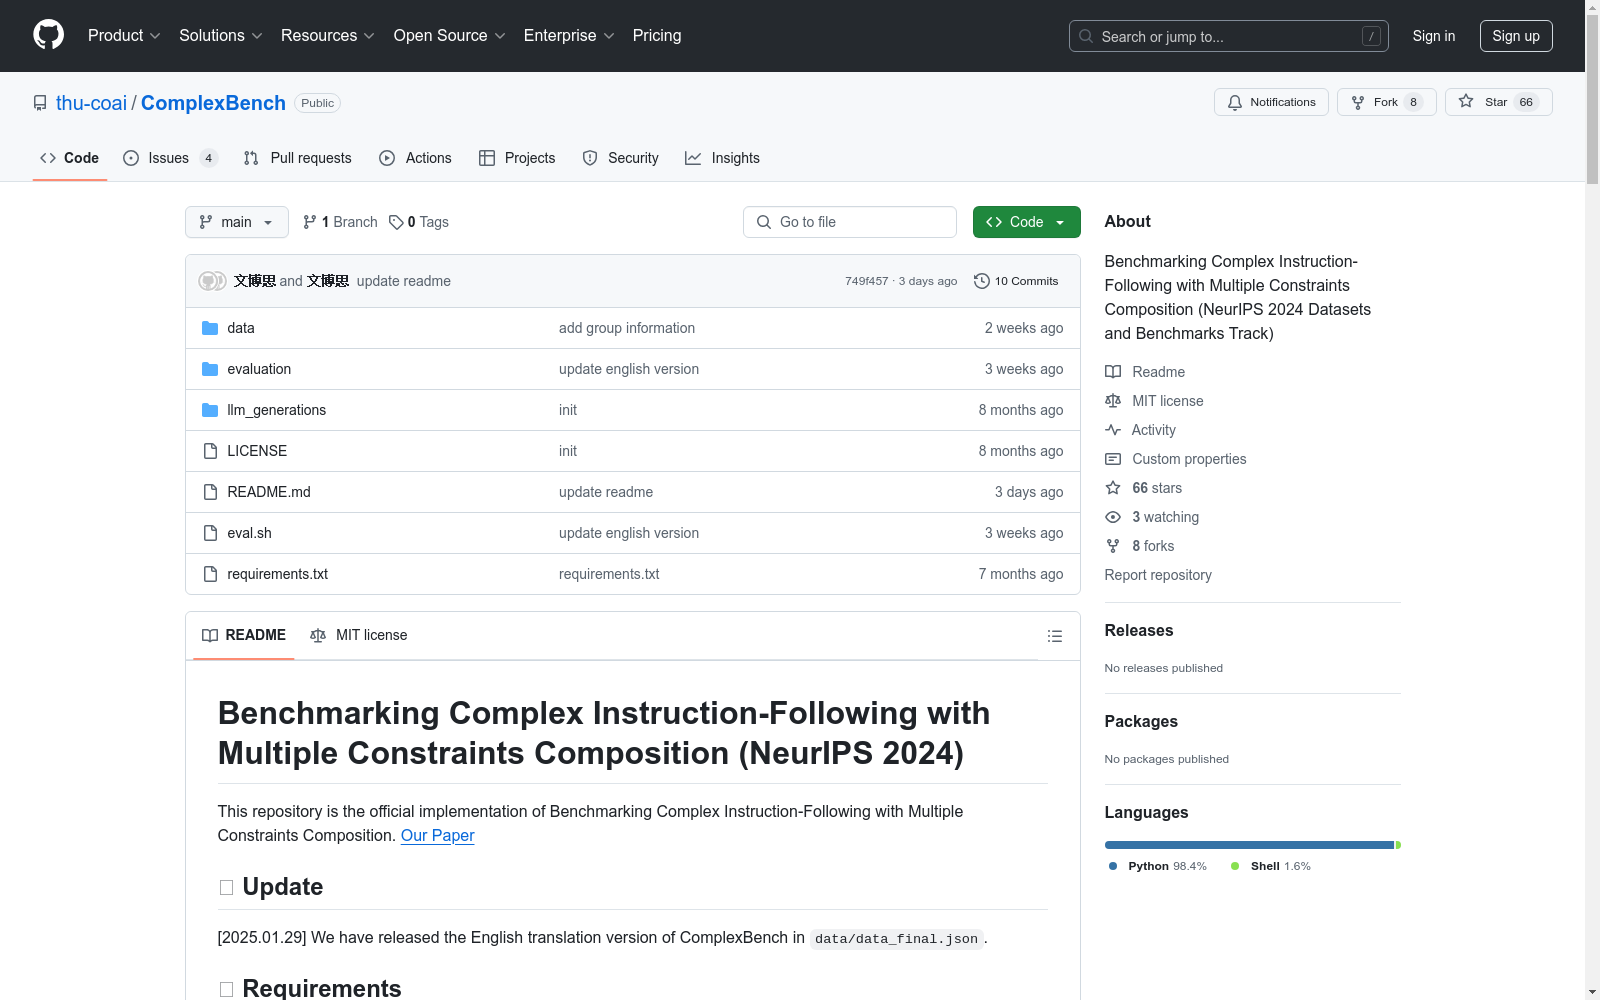The width and height of the screenshot is (1600, 1000).
Task: Click the README.md file icon
Action: 210,492
